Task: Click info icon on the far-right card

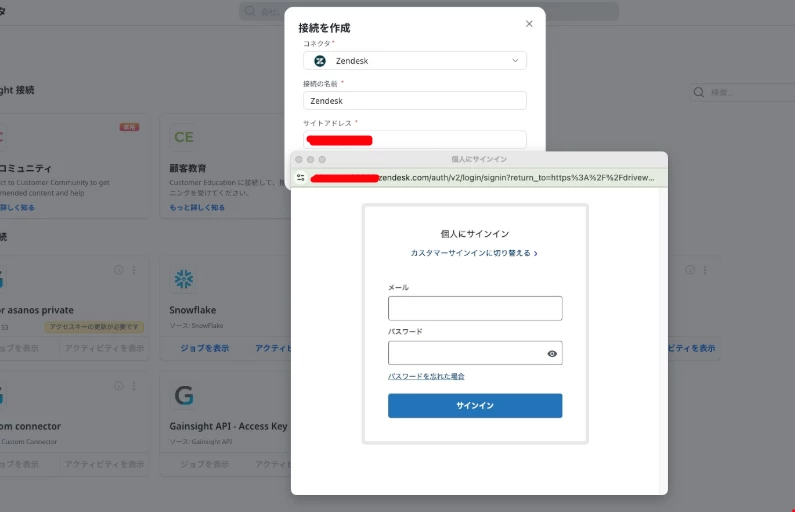Action: coord(690,270)
